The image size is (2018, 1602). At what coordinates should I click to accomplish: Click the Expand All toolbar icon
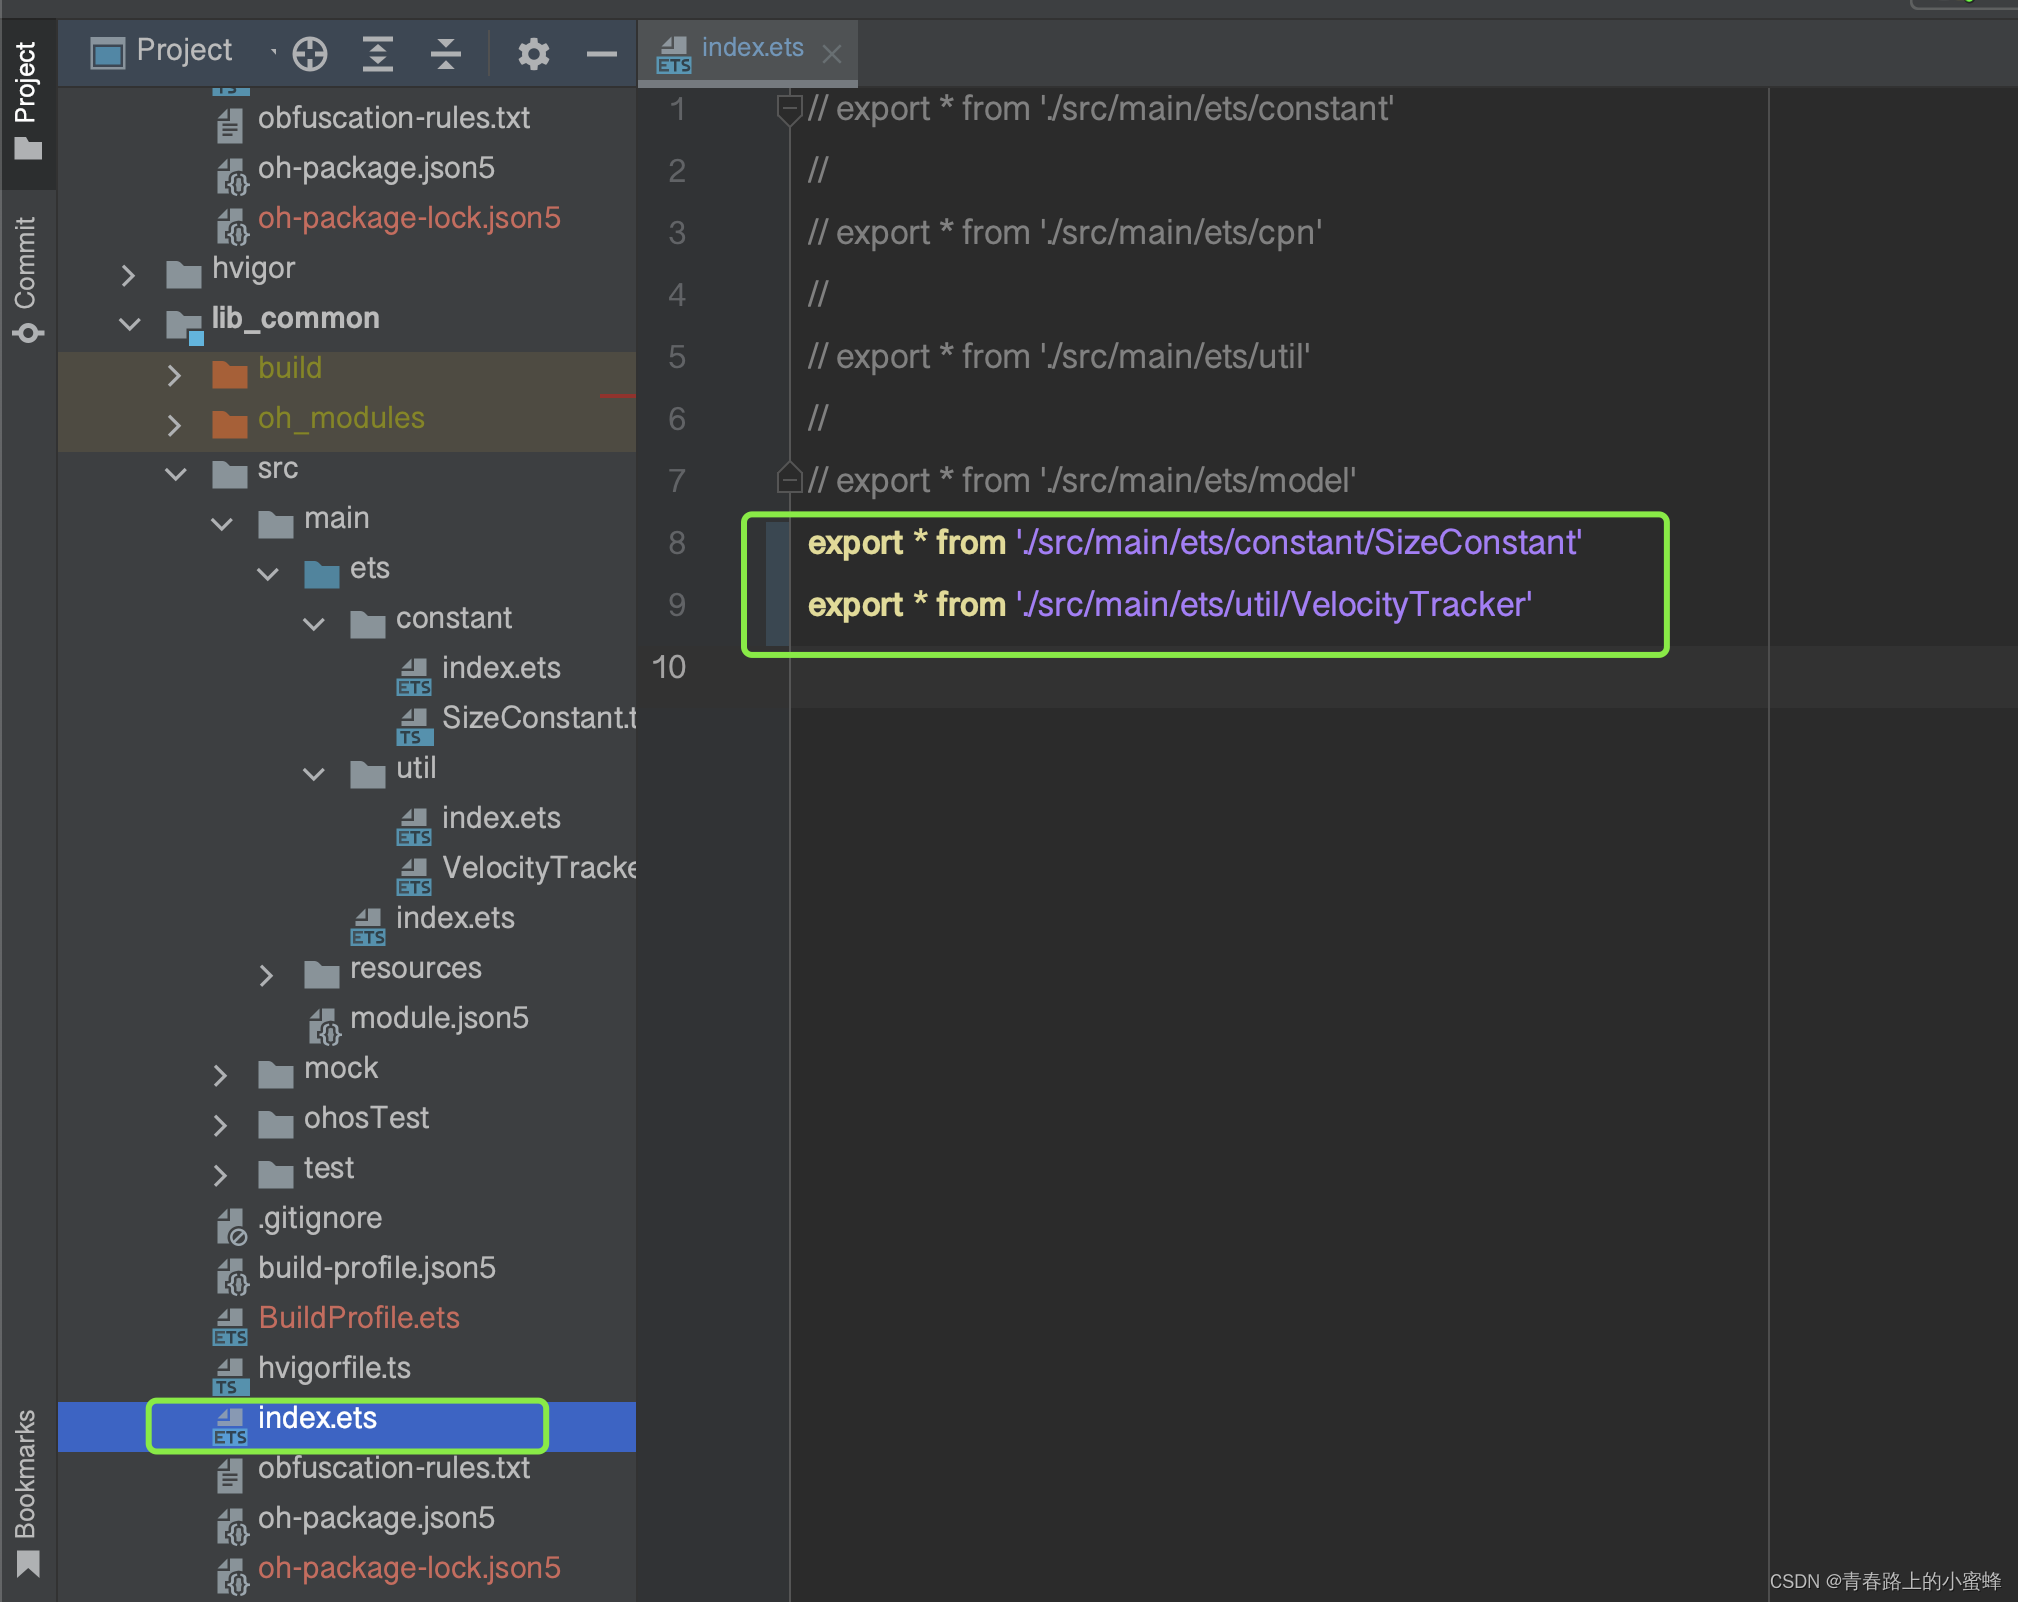coord(377,53)
